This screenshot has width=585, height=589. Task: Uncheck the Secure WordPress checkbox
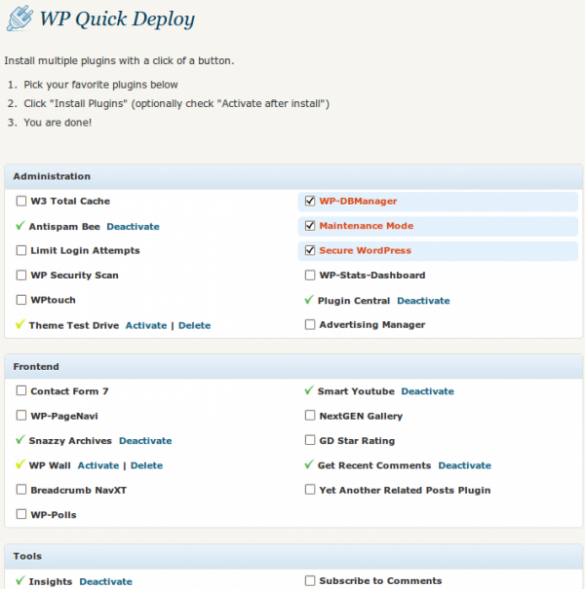[x=310, y=250]
